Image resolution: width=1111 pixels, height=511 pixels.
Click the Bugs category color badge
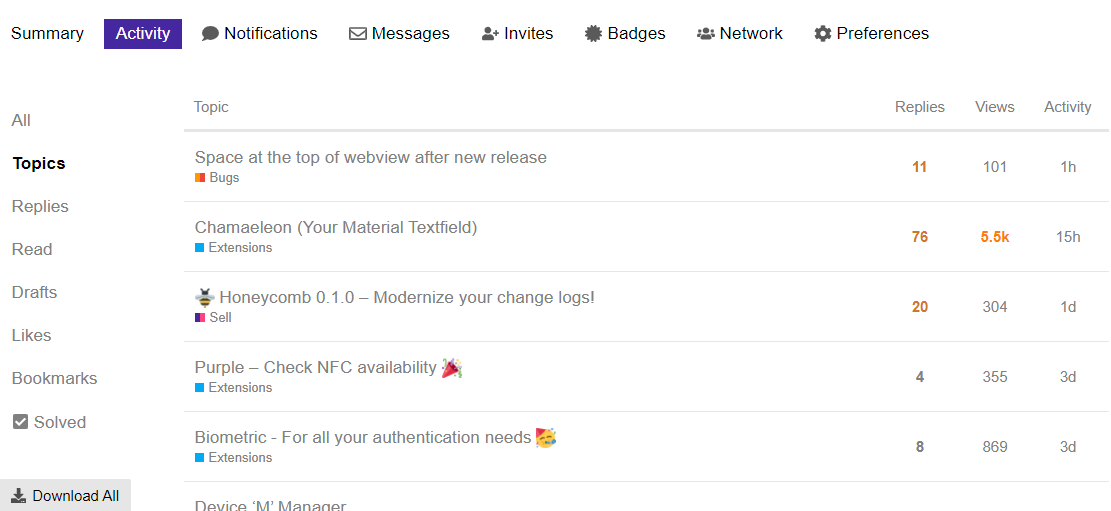(200, 178)
